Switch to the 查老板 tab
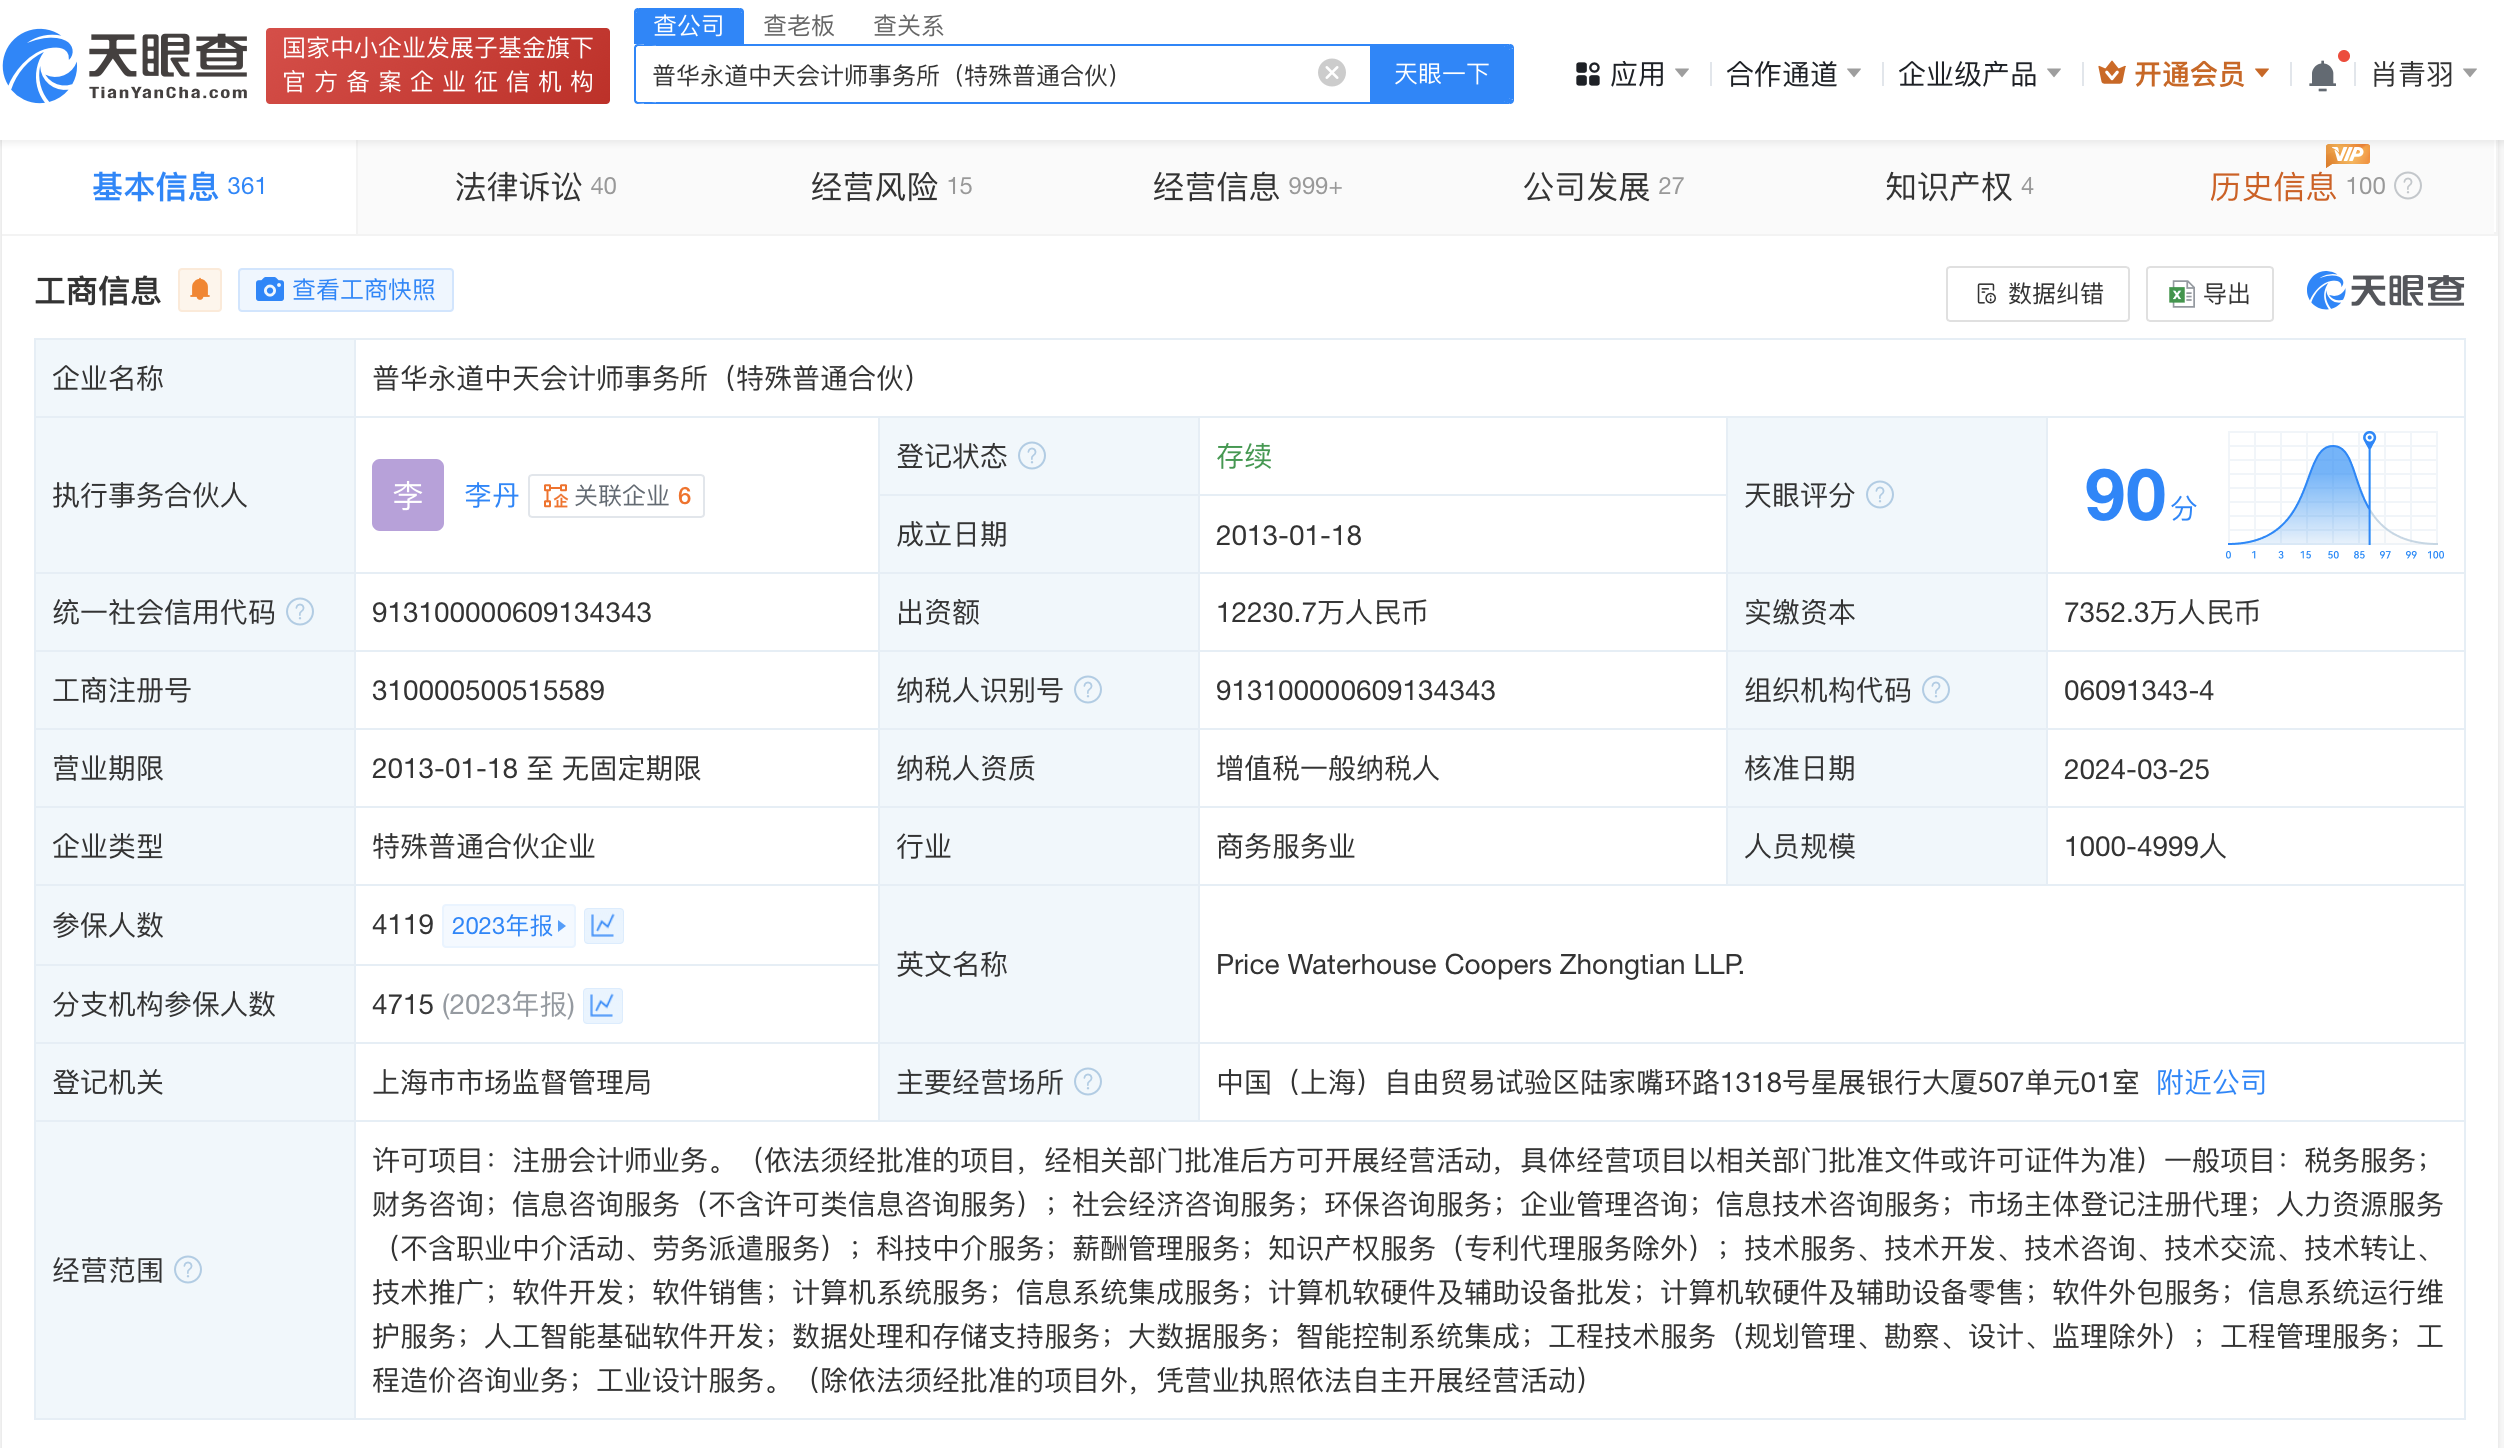The width and height of the screenshot is (2504, 1448). [798, 25]
